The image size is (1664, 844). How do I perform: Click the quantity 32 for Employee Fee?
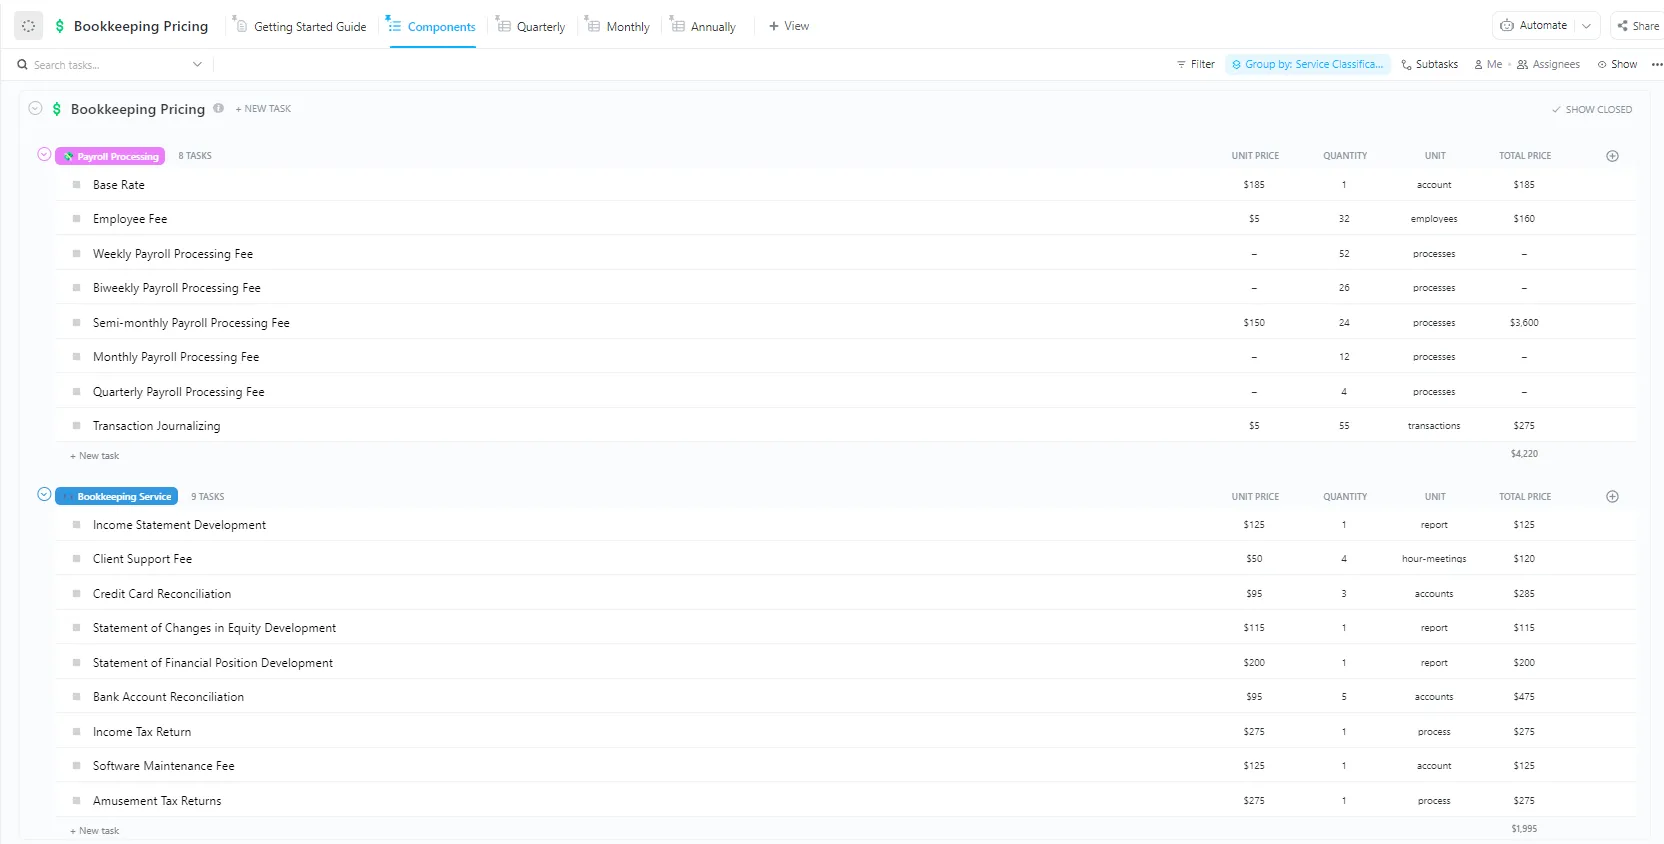tap(1344, 219)
